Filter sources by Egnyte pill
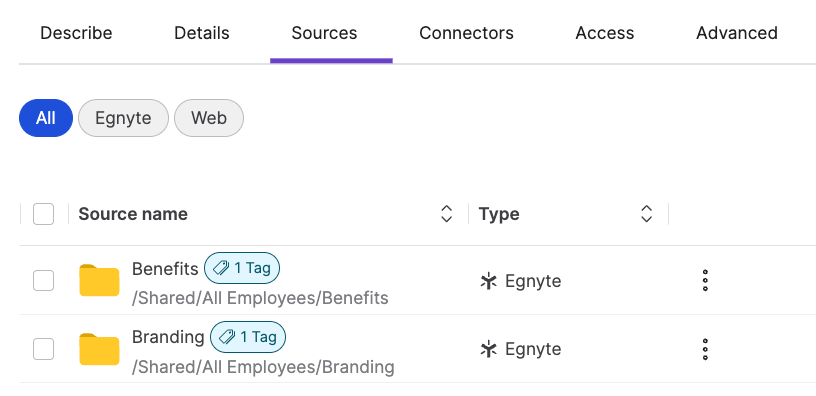This screenshot has height=396, width=816. 123,118
